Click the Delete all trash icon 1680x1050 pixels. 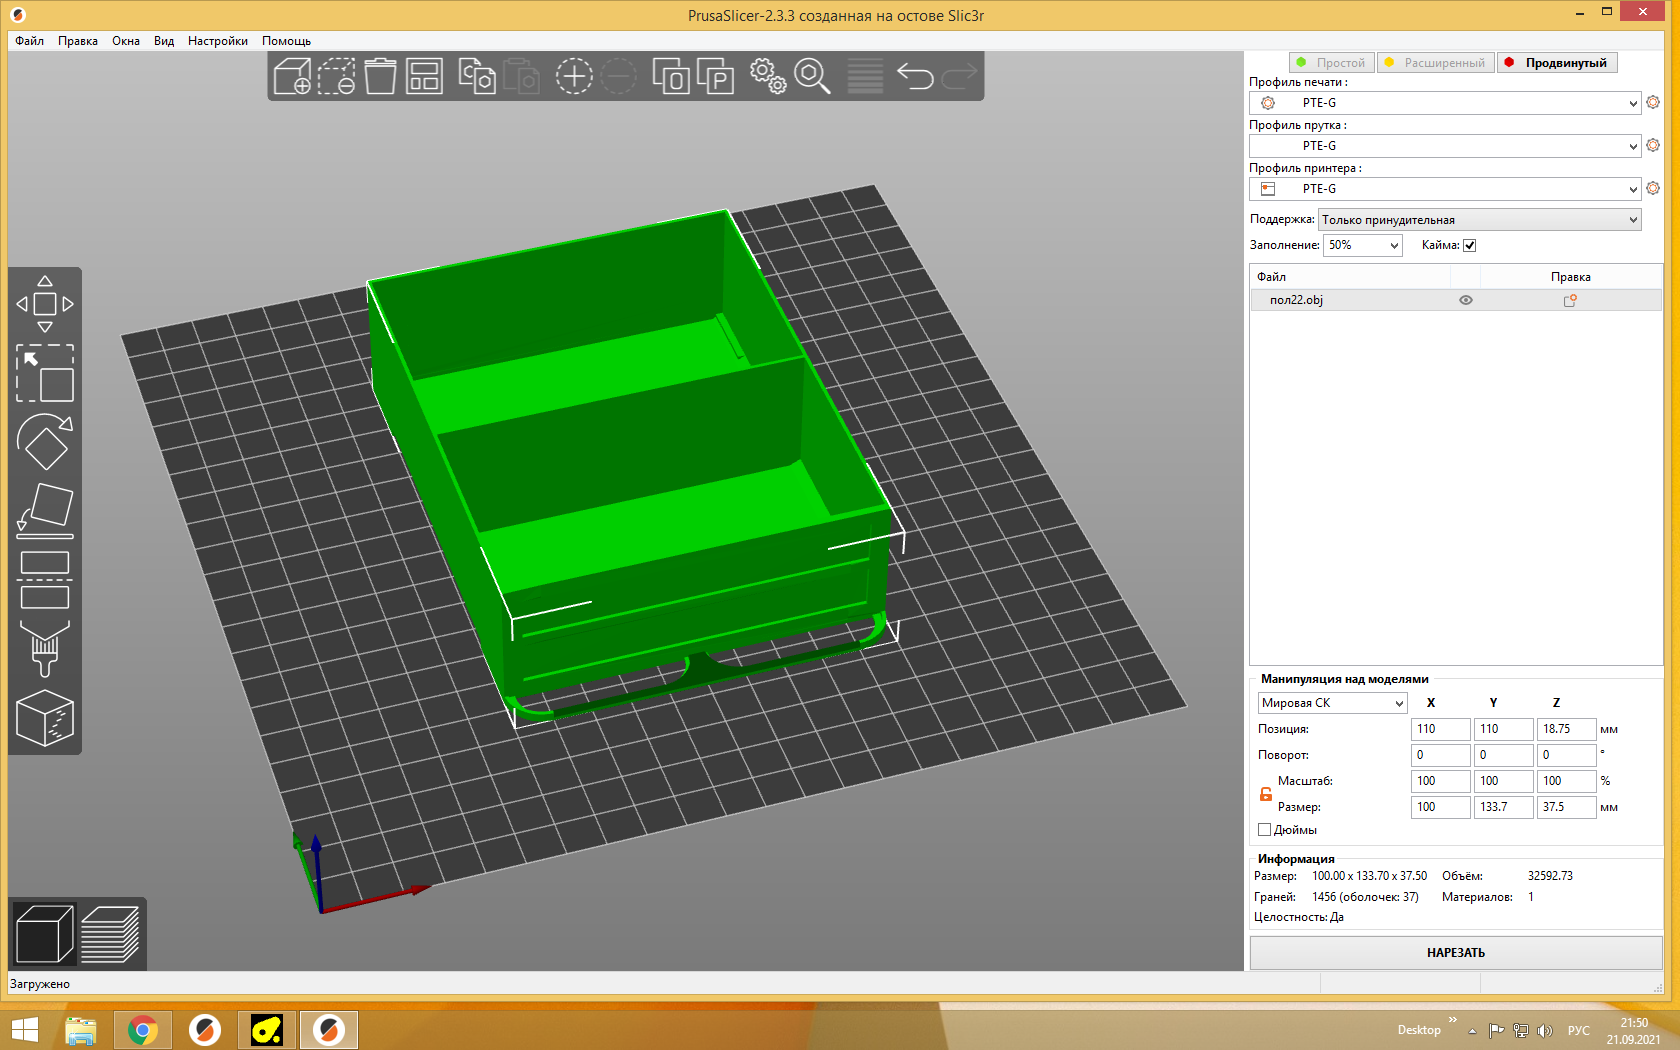[380, 76]
